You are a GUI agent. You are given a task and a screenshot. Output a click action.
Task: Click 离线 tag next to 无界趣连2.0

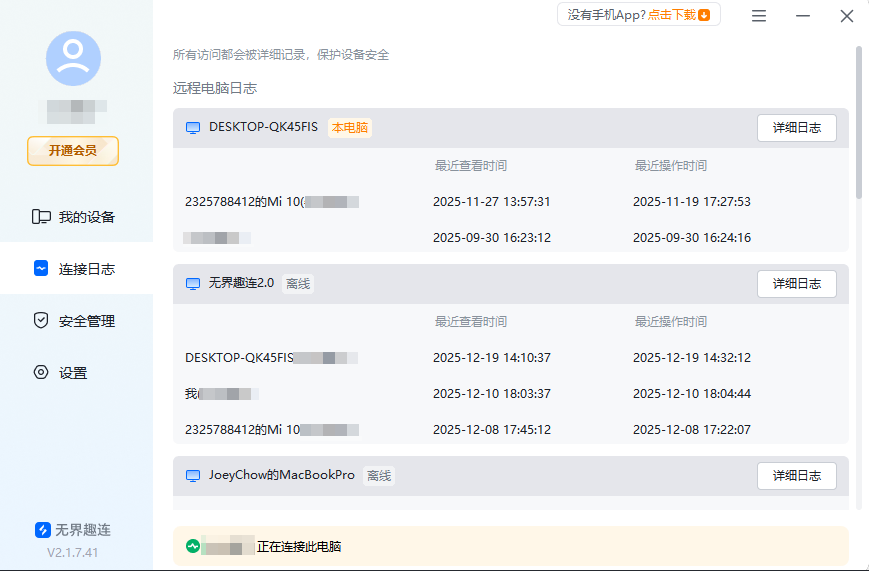click(298, 284)
